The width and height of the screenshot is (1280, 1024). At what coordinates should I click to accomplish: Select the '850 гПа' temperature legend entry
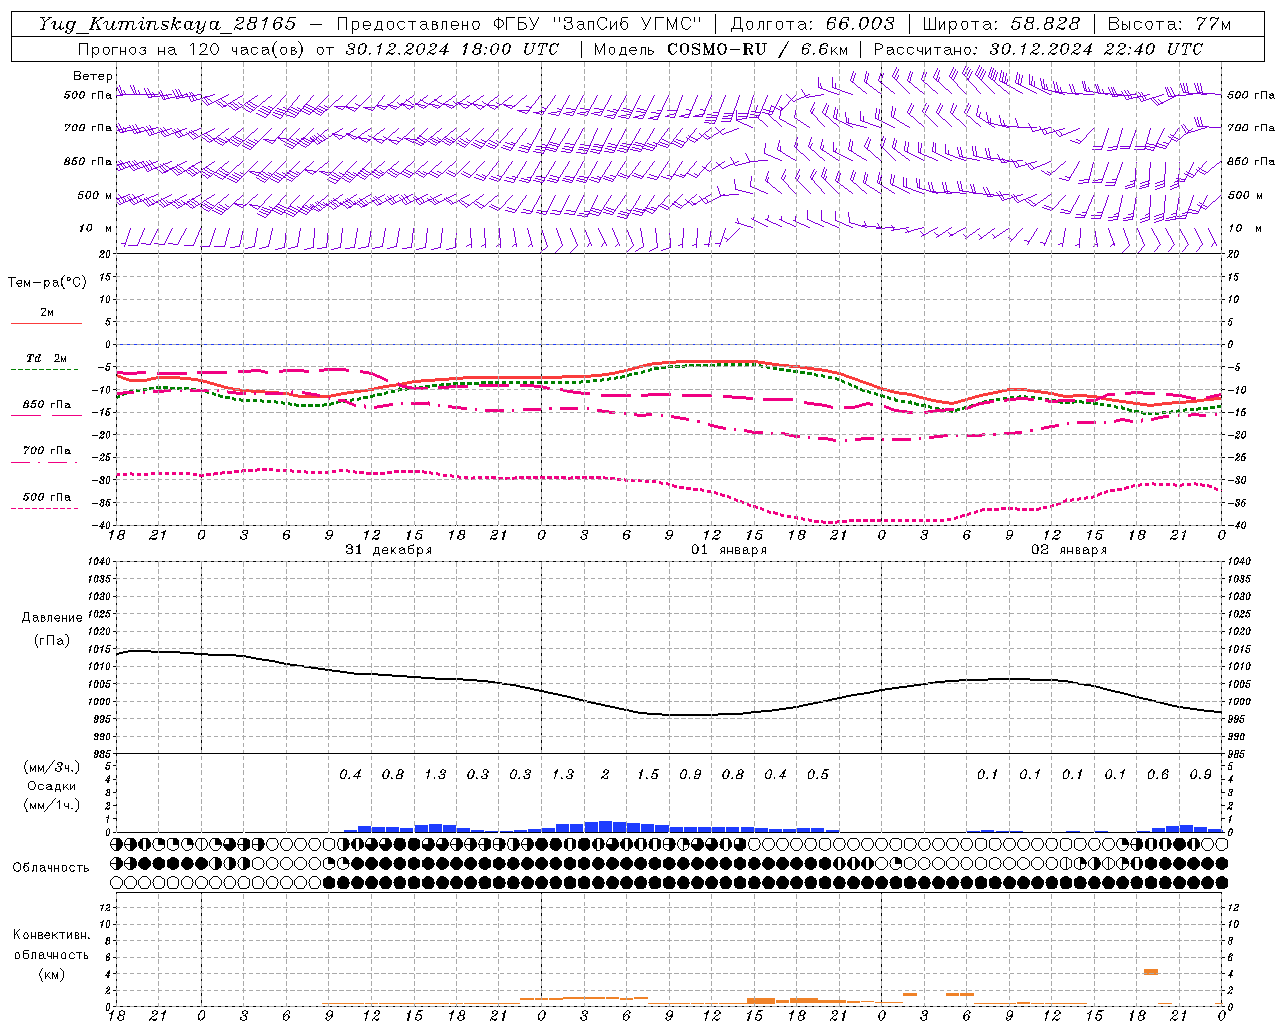click(47, 405)
